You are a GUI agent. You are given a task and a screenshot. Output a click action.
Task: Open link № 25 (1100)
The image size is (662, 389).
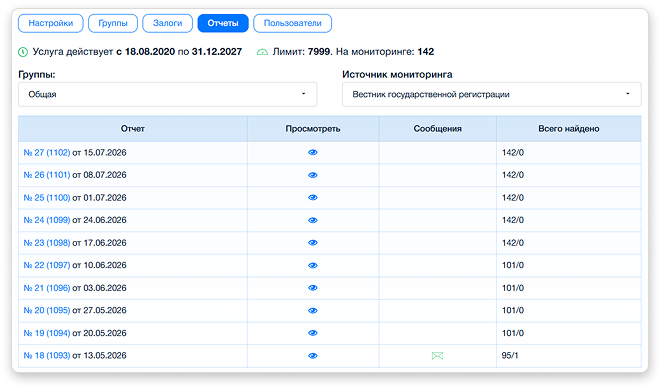[x=47, y=198]
